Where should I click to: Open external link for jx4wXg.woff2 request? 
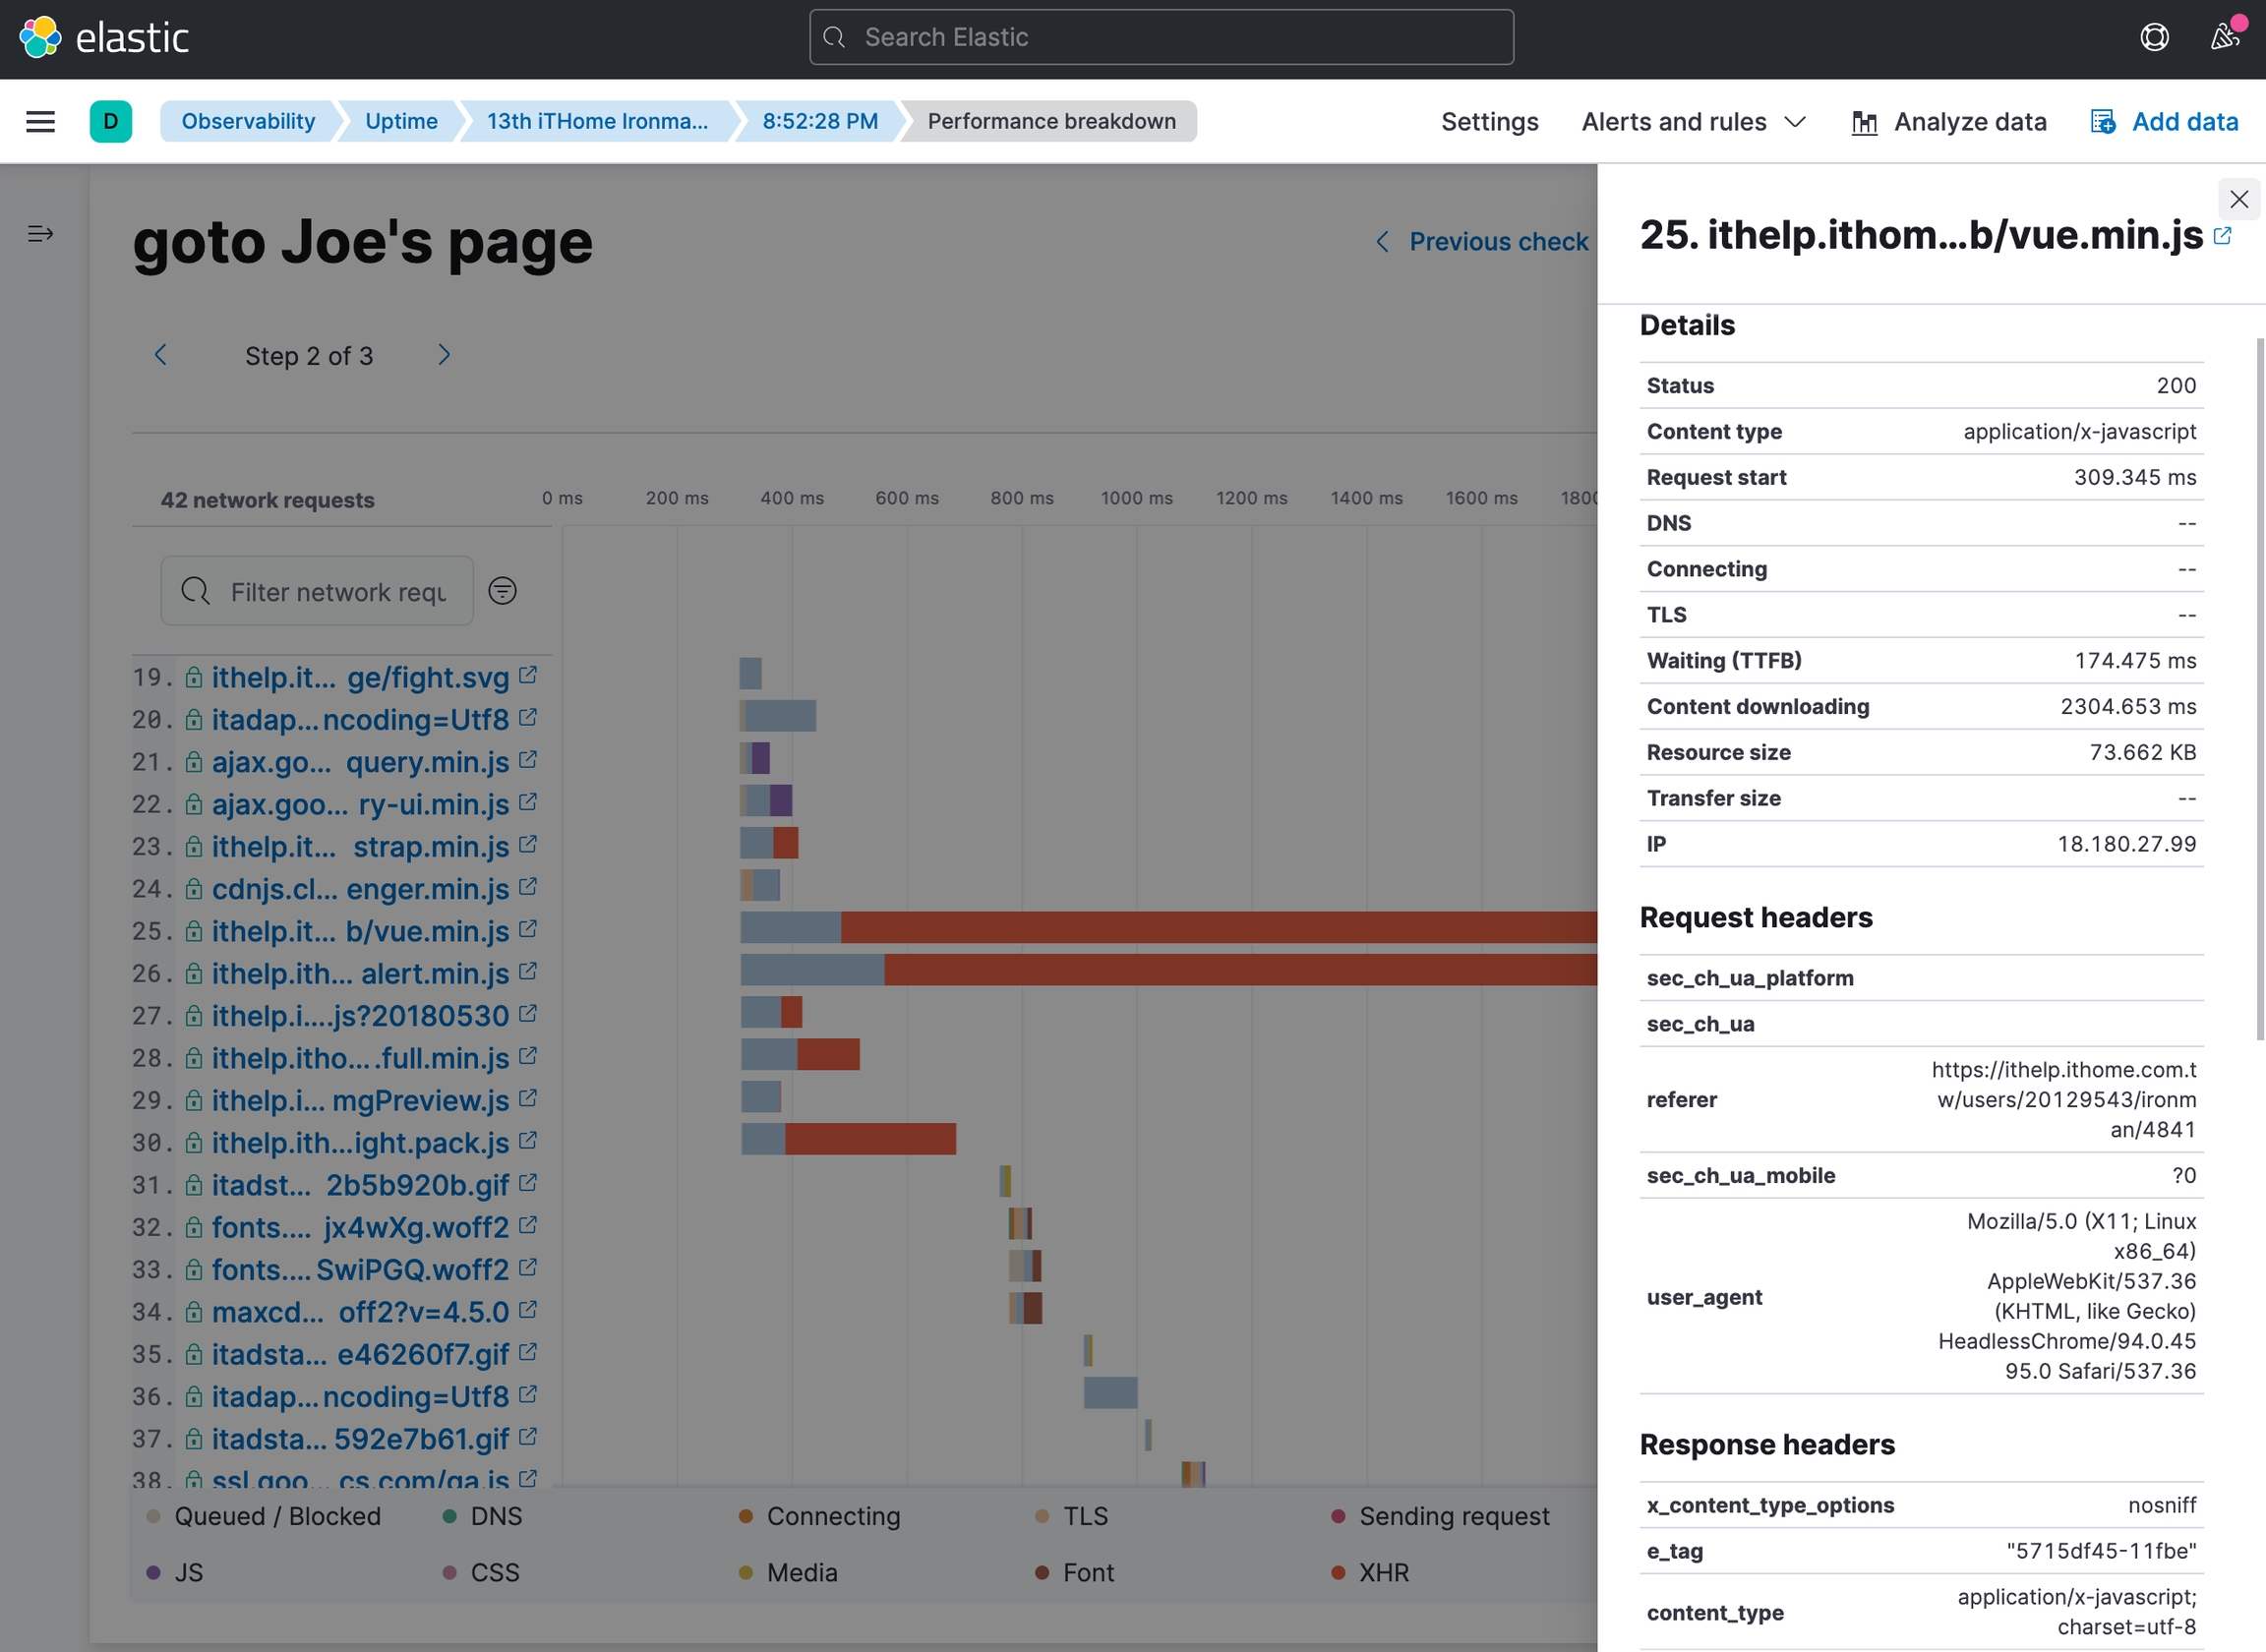click(x=528, y=1225)
